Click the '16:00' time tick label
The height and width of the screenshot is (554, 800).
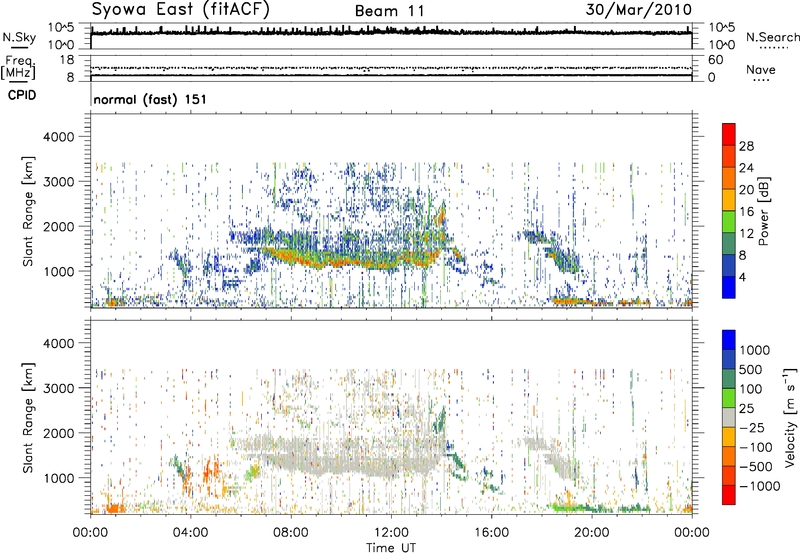[491, 533]
